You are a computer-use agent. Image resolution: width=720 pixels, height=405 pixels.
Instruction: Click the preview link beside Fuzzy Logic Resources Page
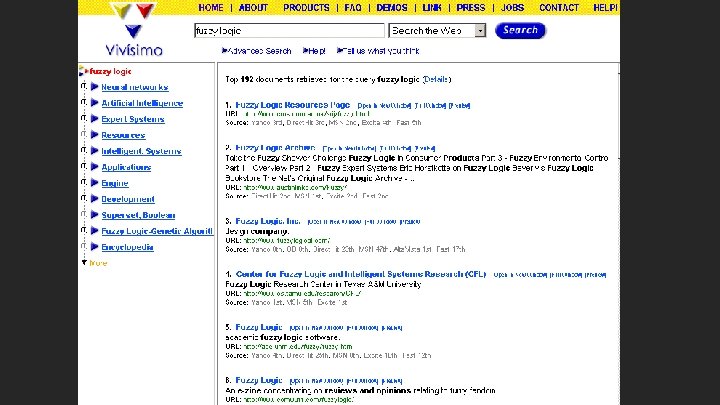pyautogui.click(x=459, y=106)
